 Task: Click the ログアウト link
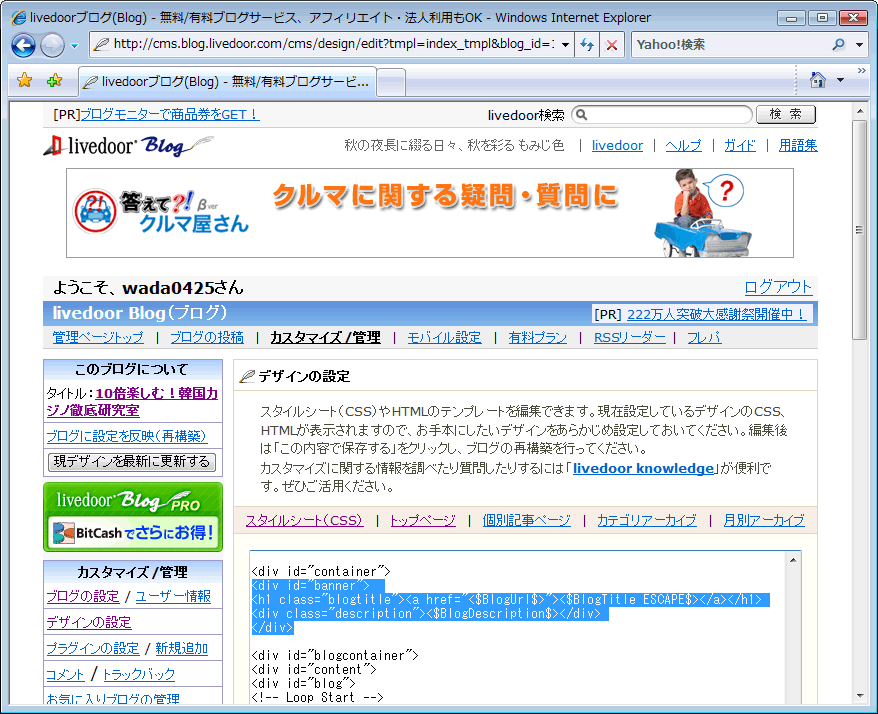(x=778, y=287)
